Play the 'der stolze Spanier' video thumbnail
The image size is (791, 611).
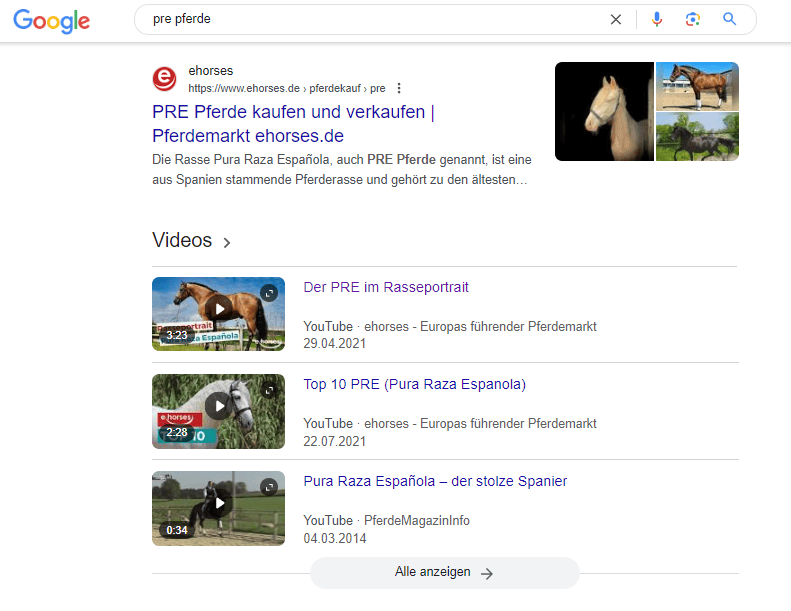tap(218, 508)
